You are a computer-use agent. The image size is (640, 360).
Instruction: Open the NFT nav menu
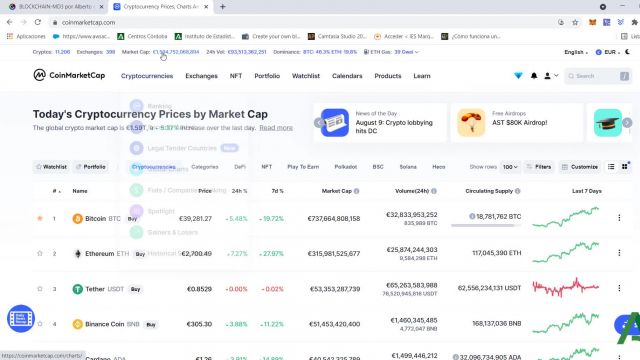coord(236,76)
